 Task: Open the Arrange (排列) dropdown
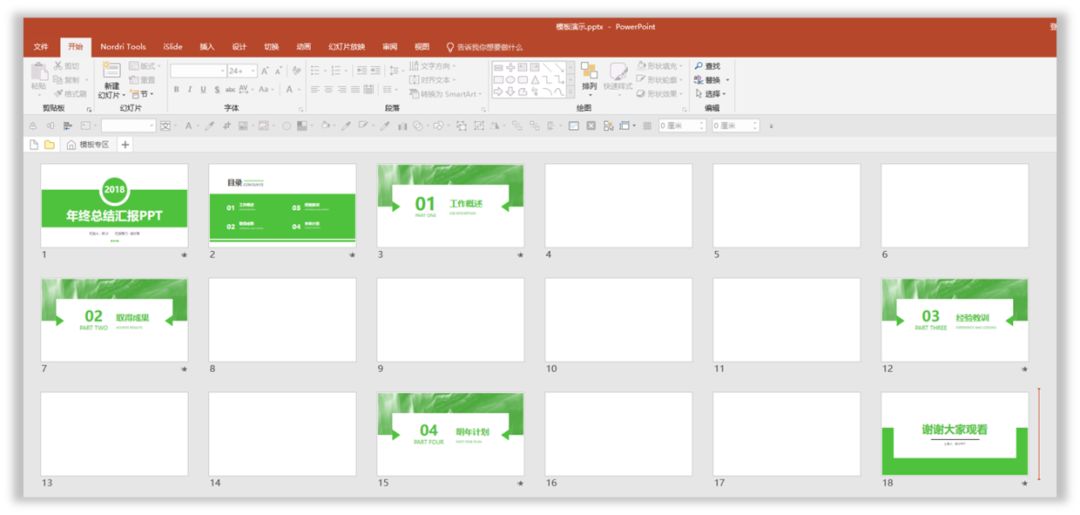coord(589,78)
